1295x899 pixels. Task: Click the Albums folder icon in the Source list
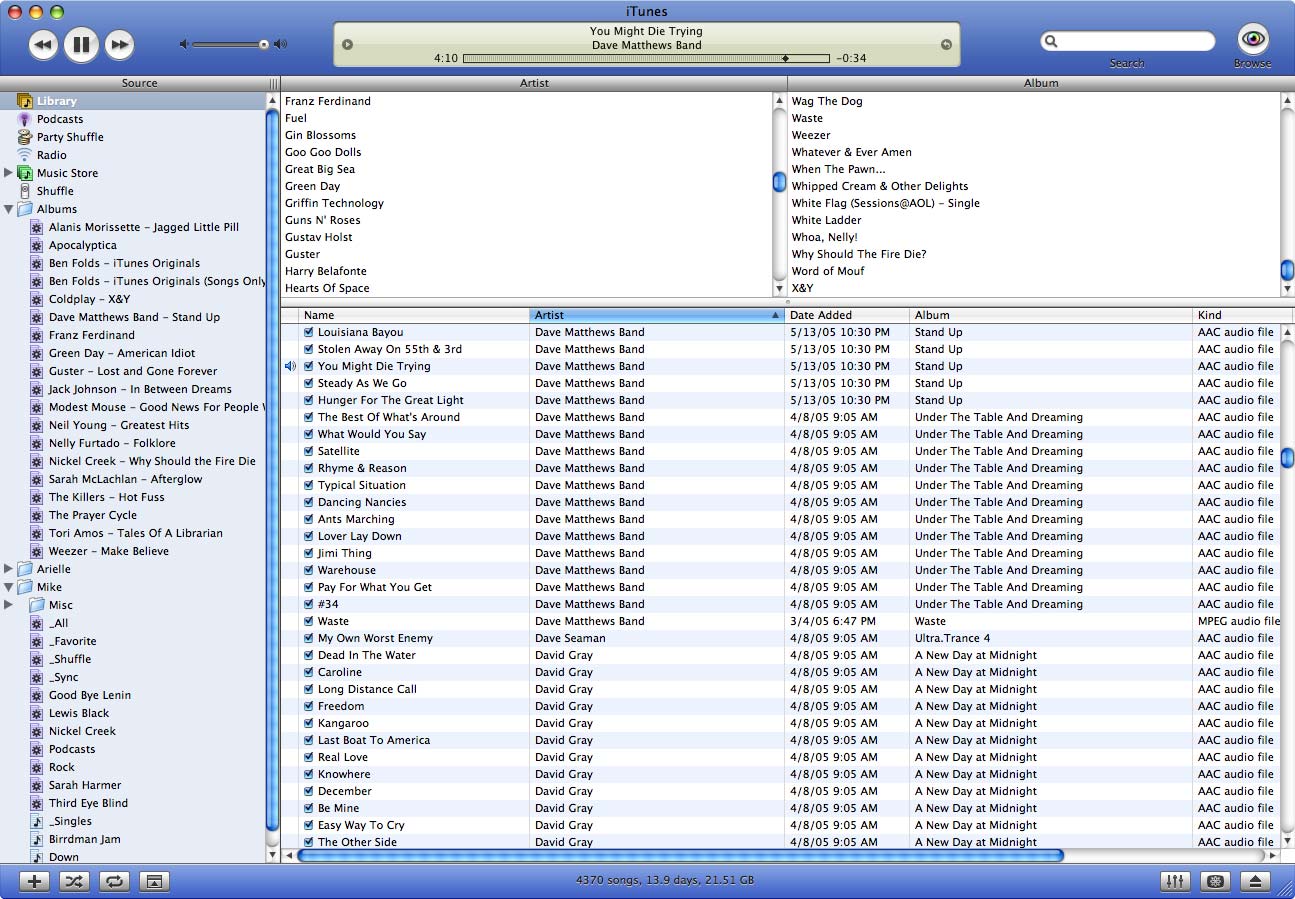point(25,209)
